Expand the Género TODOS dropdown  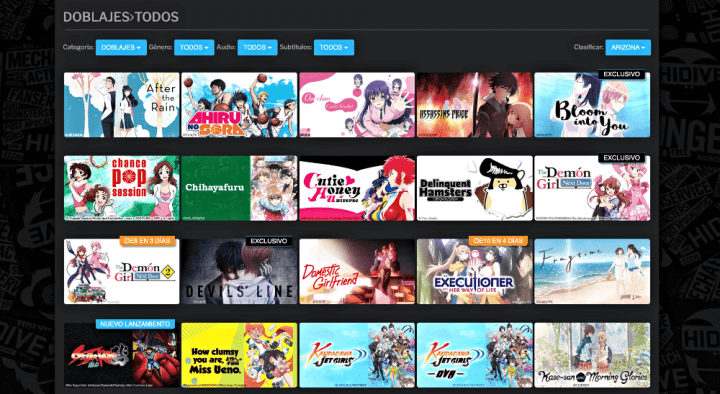pos(194,47)
